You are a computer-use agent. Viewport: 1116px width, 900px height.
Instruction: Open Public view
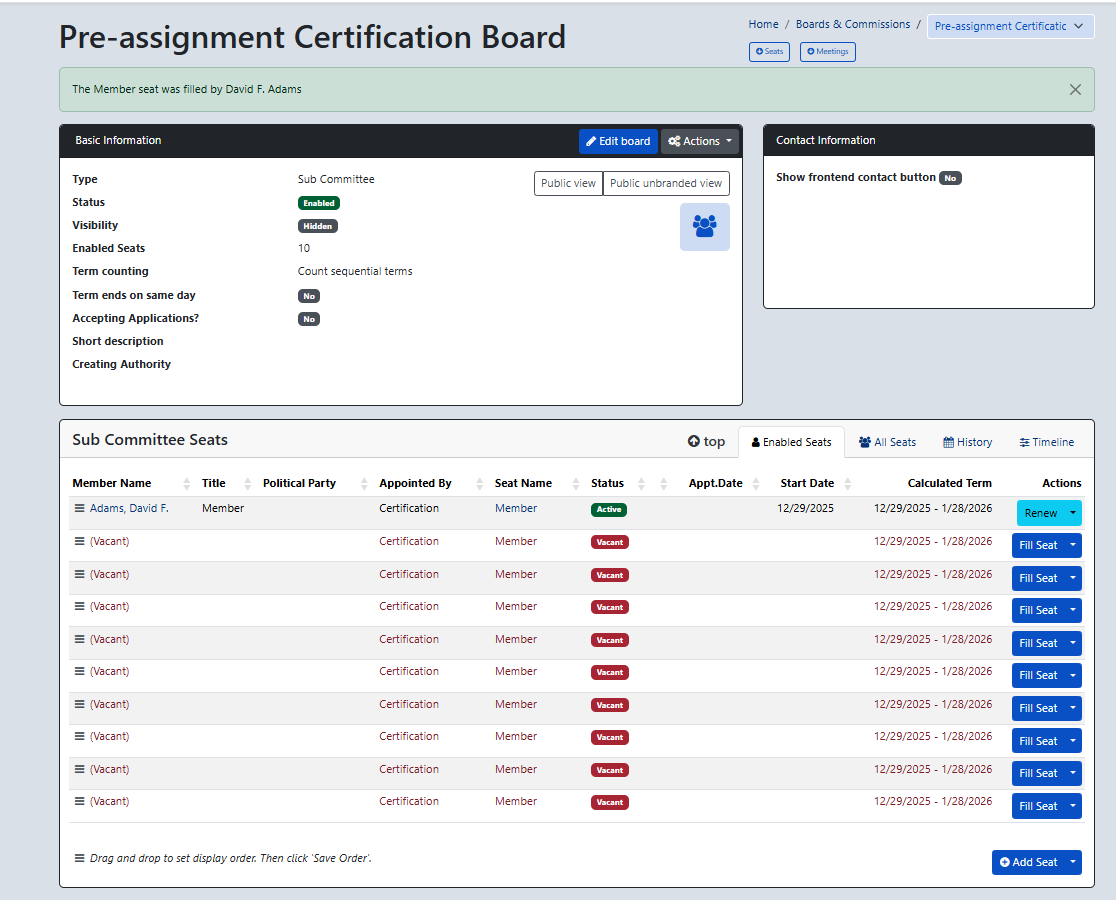pyautogui.click(x=568, y=183)
